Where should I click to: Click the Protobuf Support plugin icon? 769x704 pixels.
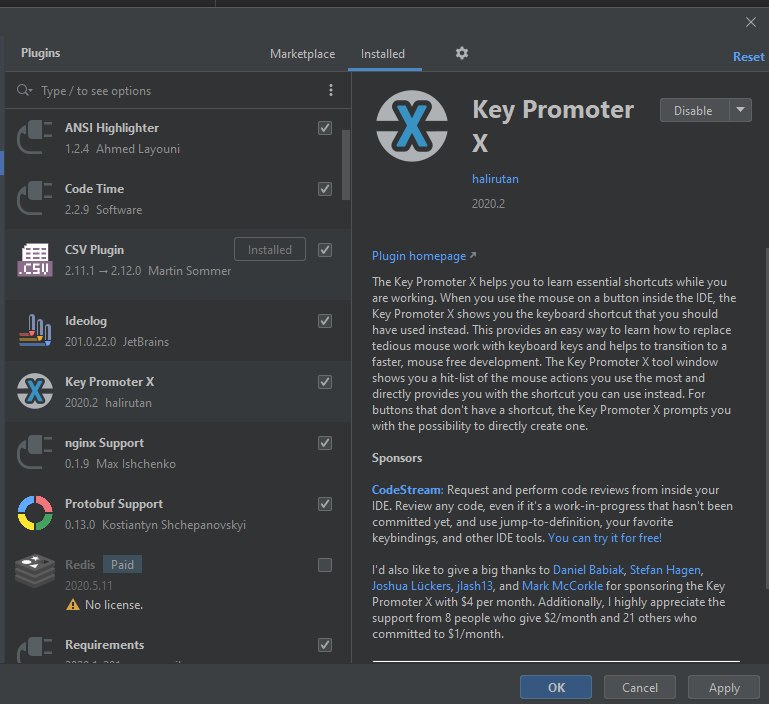[x=35, y=513]
